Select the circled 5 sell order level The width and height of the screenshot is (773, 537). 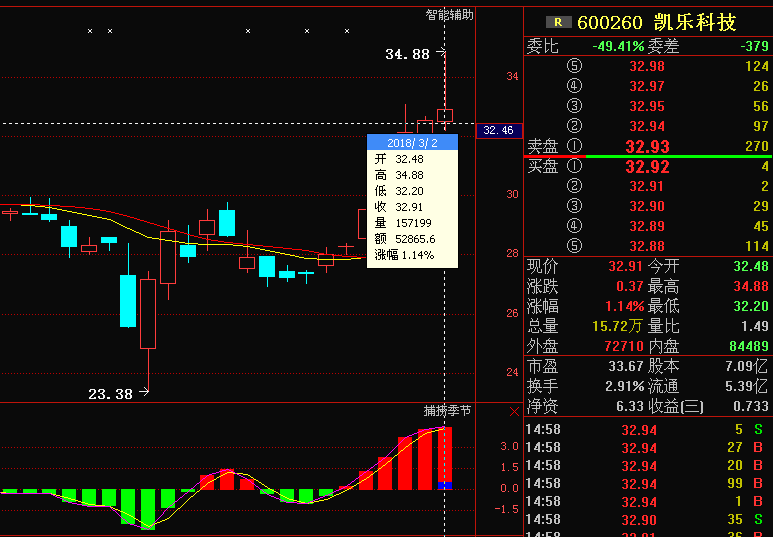coord(574,66)
